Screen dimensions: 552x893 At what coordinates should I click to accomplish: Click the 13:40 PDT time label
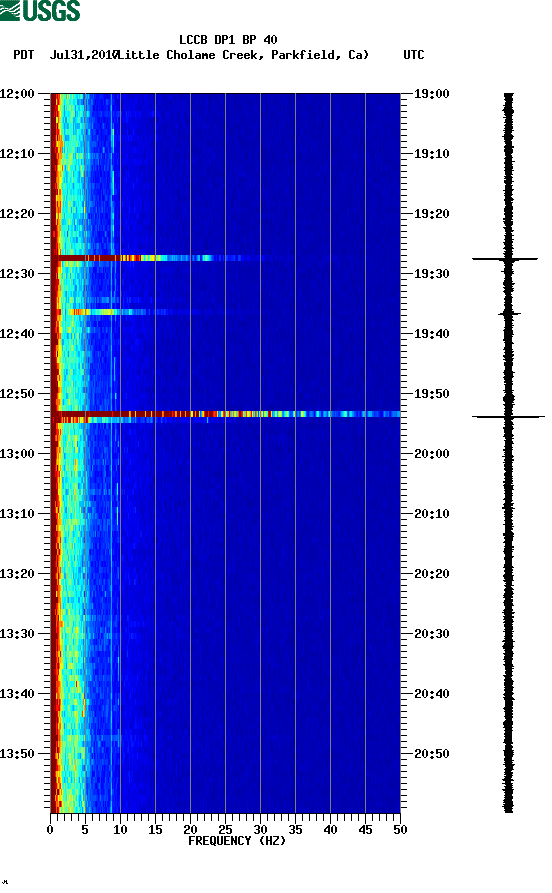[x=17, y=694]
